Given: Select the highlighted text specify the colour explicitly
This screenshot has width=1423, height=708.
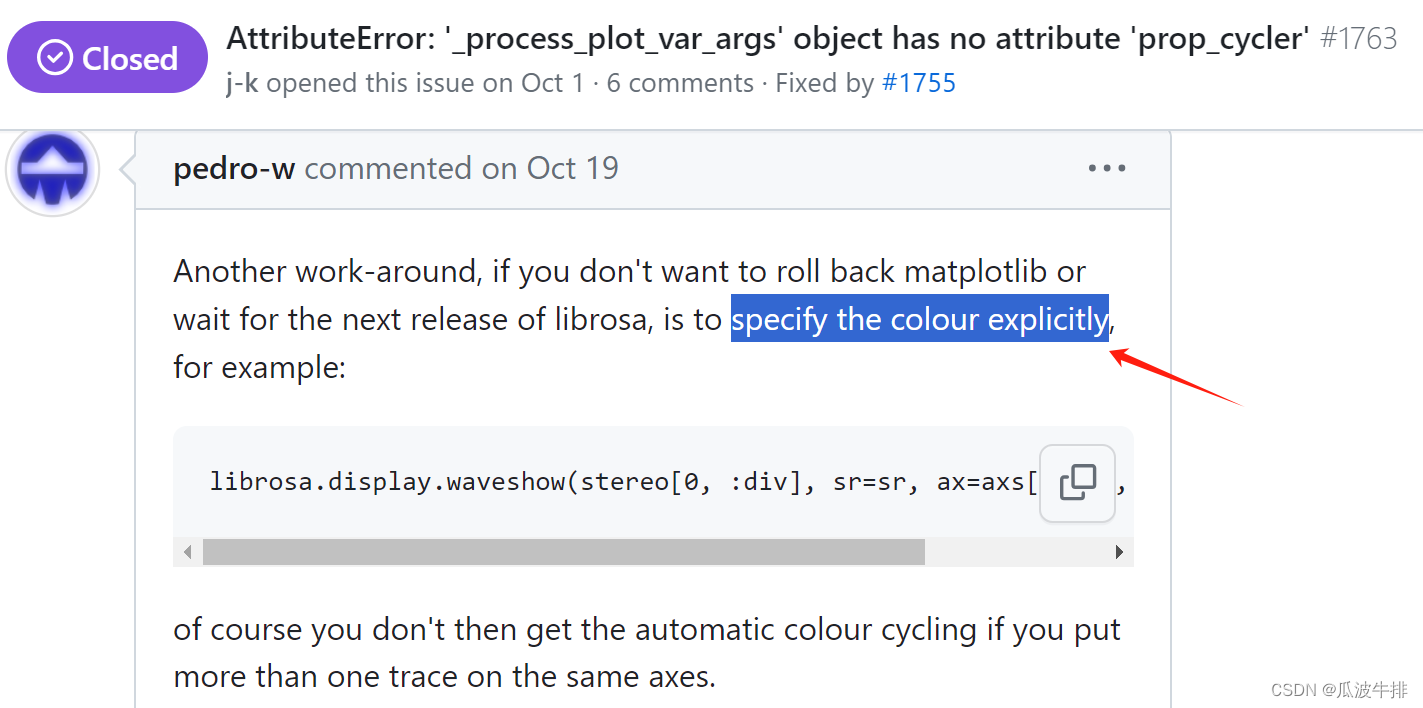Looking at the screenshot, I should tap(920, 318).
